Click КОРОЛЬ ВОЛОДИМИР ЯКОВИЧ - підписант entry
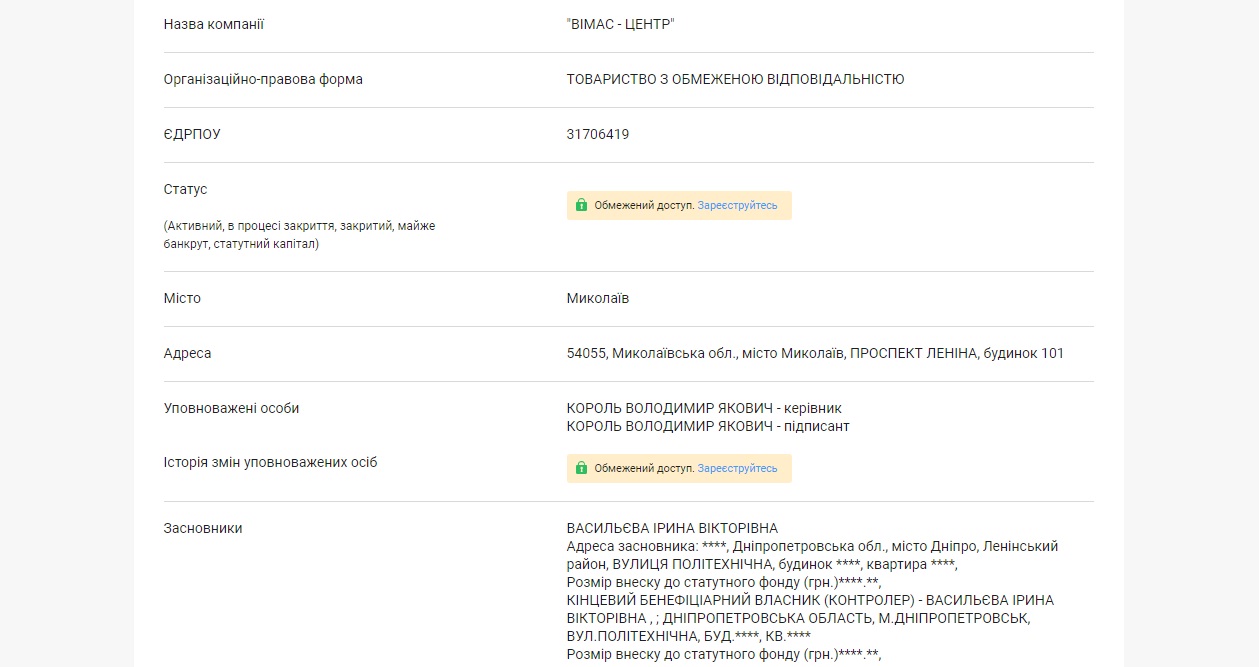 click(708, 426)
